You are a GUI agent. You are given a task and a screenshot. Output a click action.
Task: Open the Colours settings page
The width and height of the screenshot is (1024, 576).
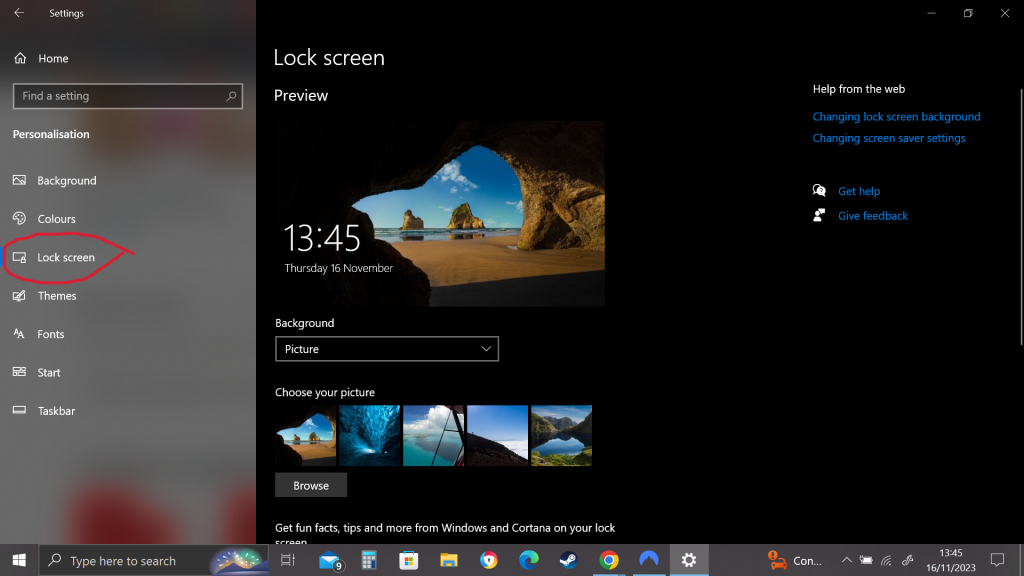(56, 219)
